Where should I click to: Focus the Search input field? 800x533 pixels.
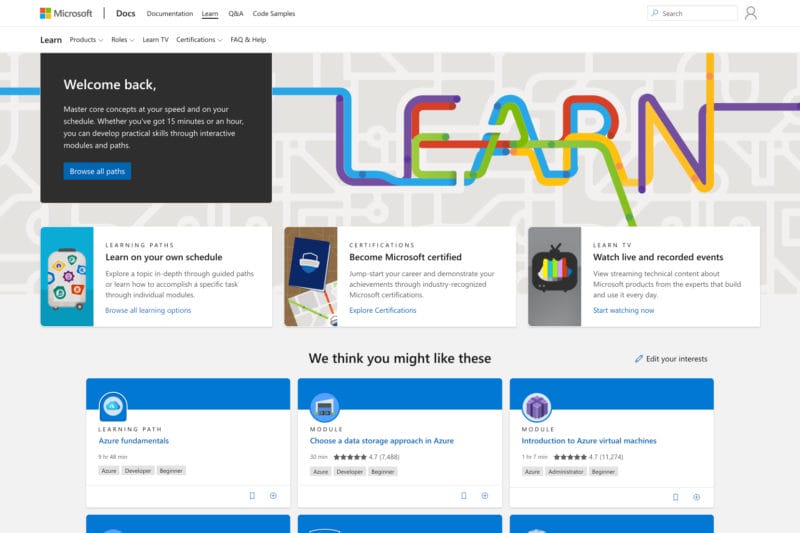click(x=697, y=13)
